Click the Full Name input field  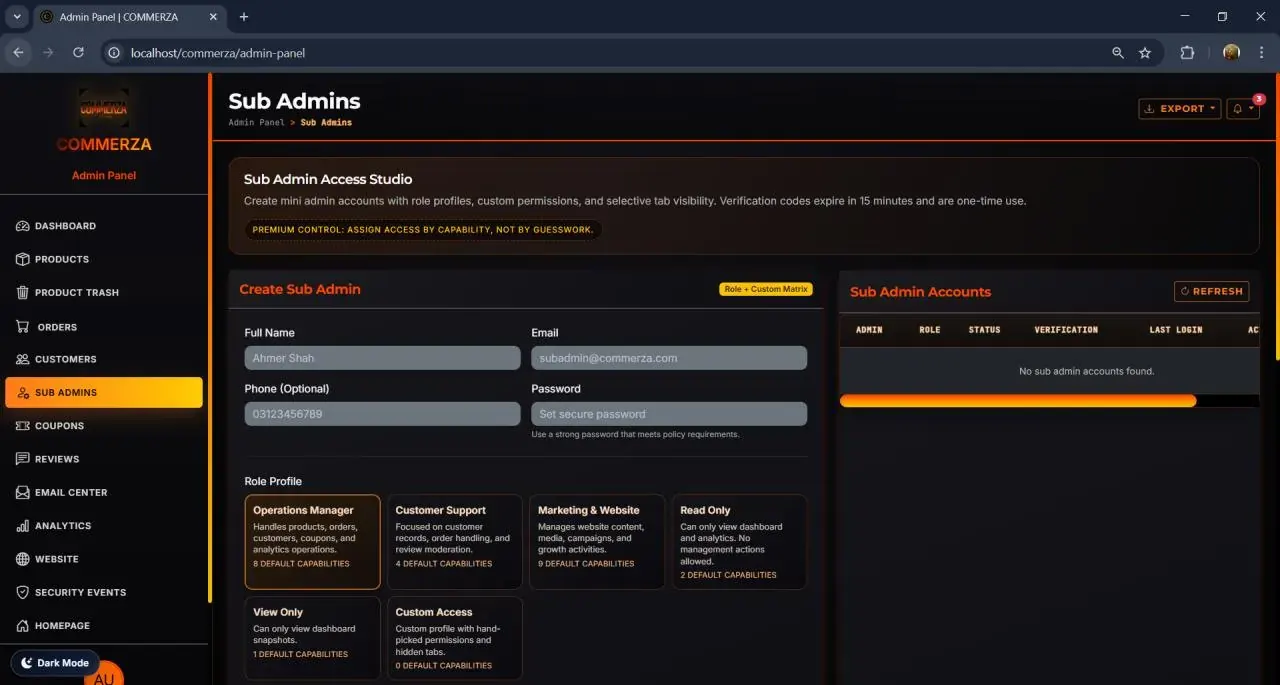click(382, 358)
